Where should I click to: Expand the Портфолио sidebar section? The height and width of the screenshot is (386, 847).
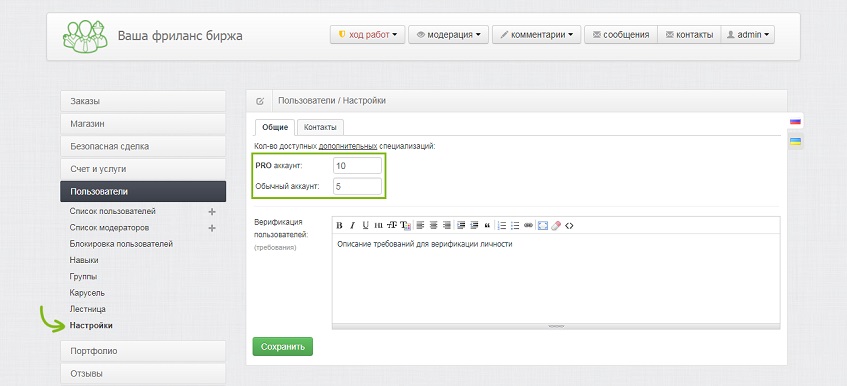point(143,351)
